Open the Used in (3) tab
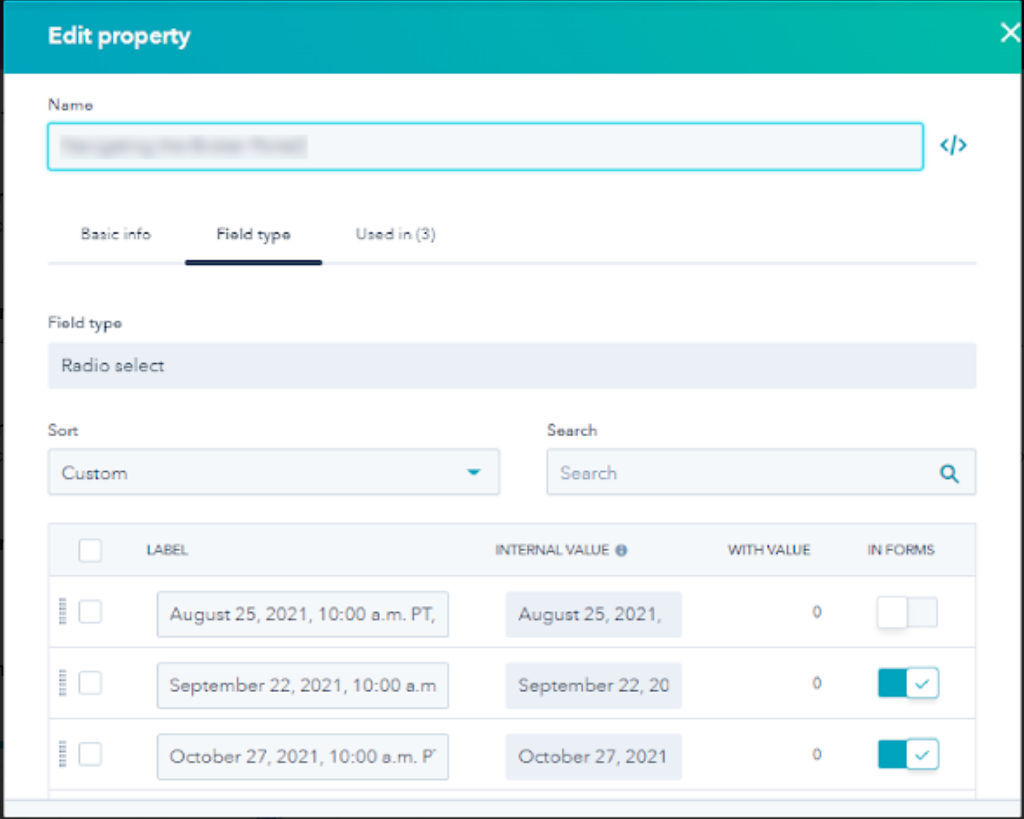1024x819 pixels. point(395,234)
